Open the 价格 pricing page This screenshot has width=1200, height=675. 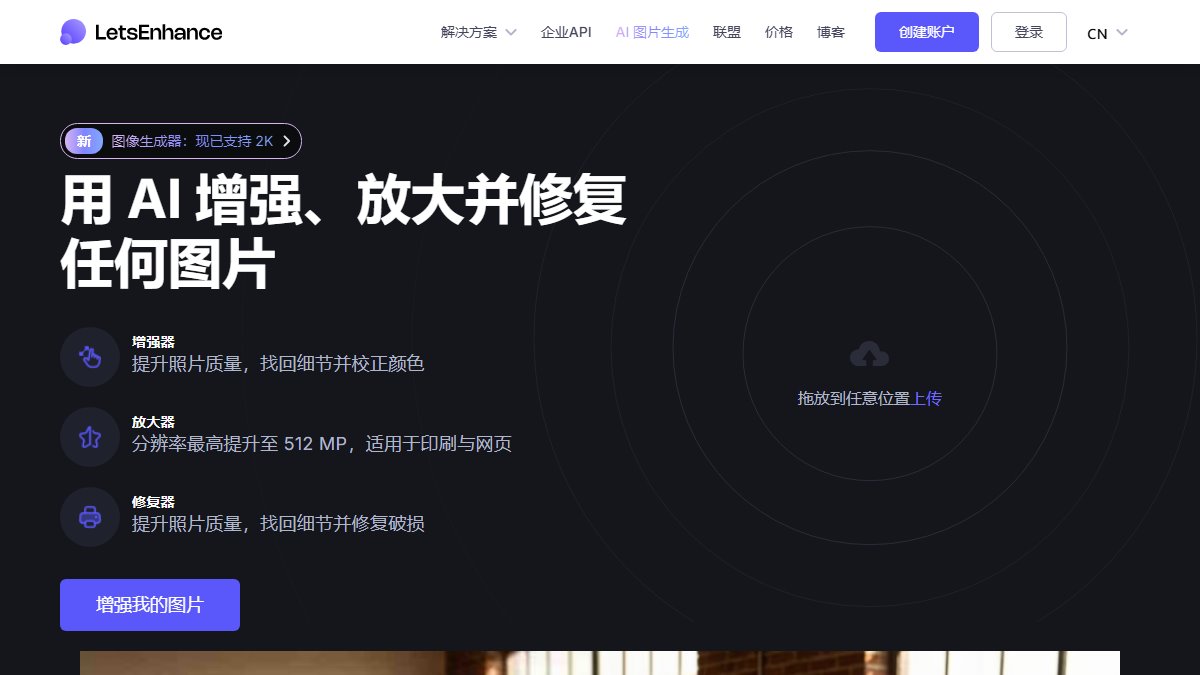779,32
